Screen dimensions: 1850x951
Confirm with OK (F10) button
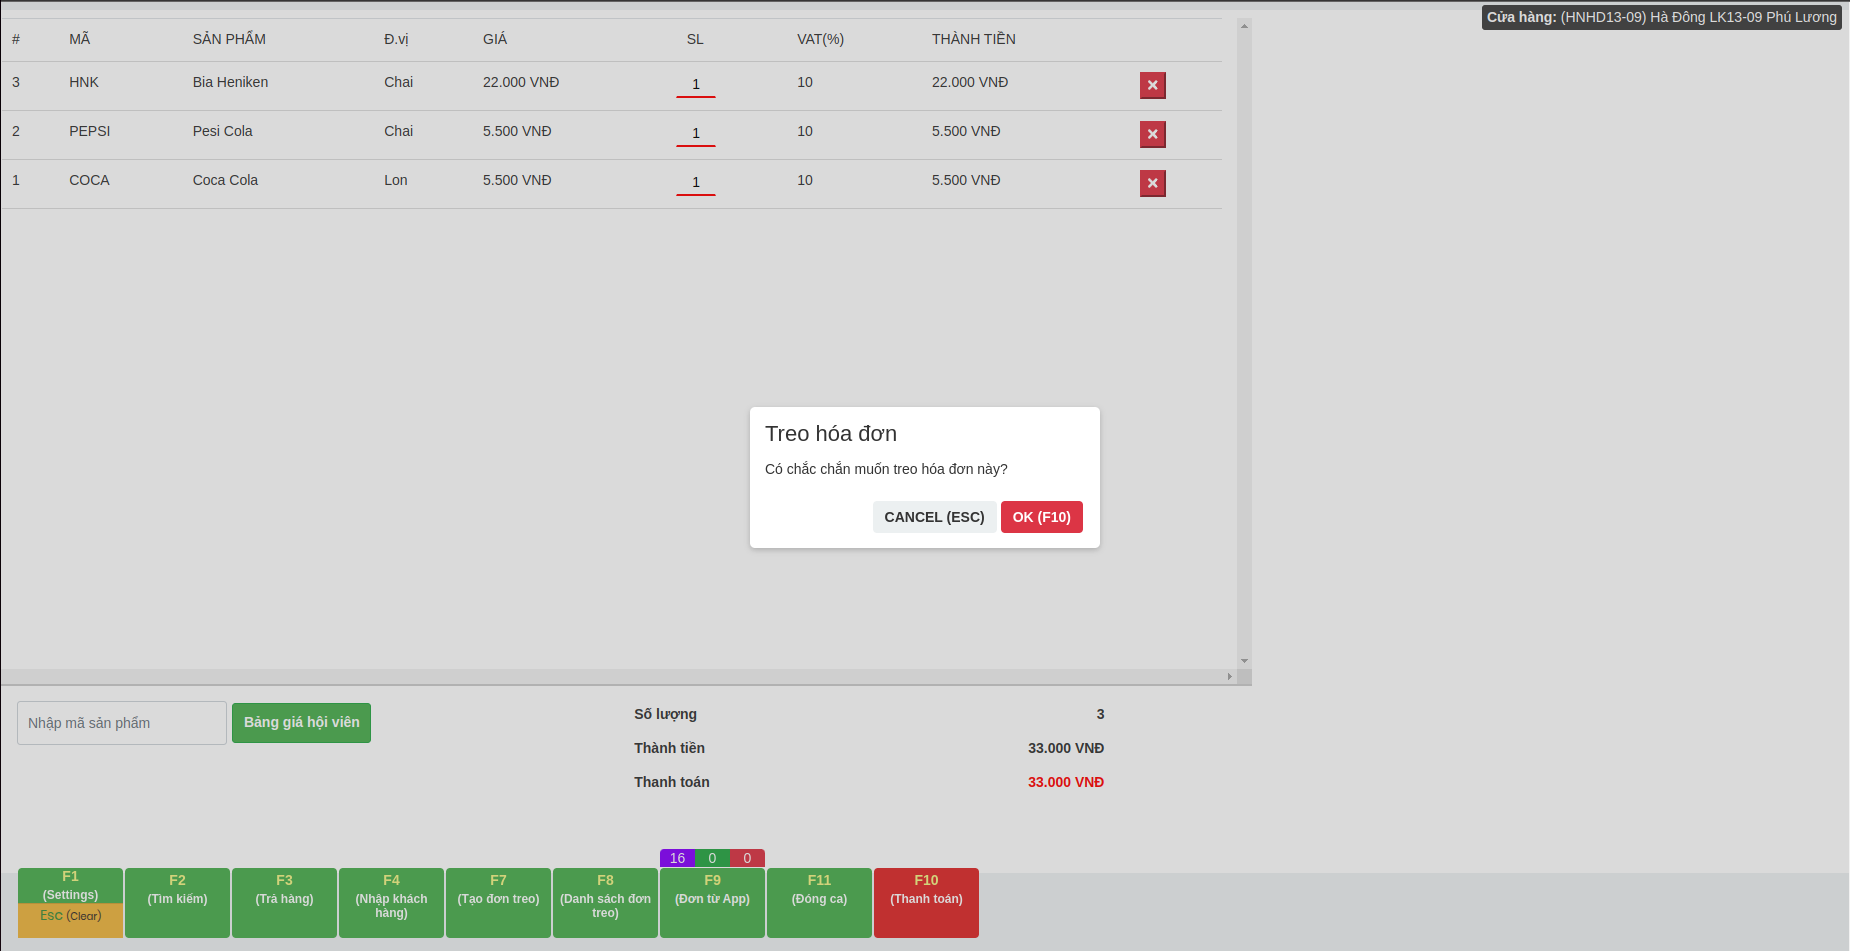(1041, 517)
